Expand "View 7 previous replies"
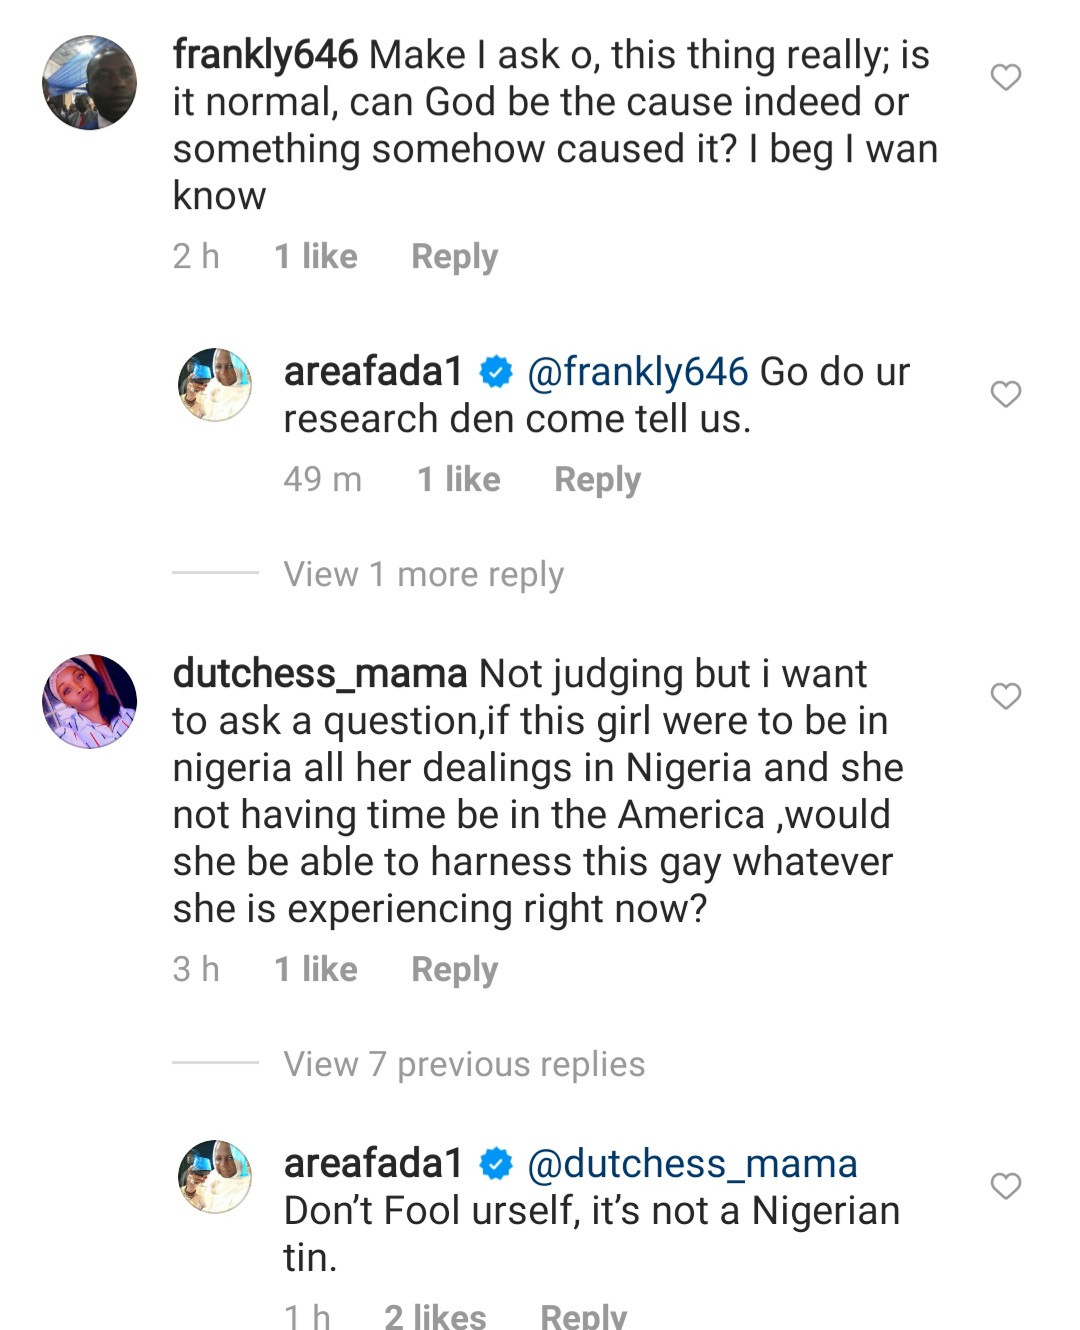Image resolution: width=1080 pixels, height=1330 pixels. 464,1064
